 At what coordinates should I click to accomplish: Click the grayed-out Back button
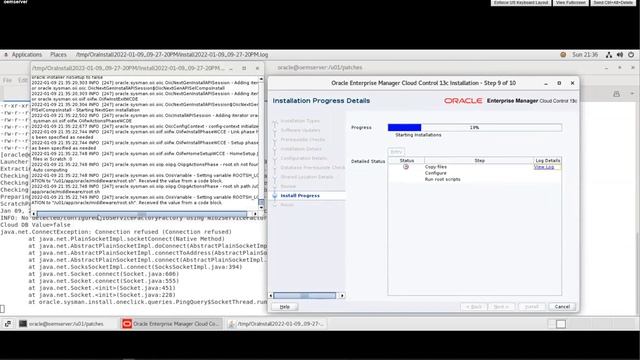474,307
